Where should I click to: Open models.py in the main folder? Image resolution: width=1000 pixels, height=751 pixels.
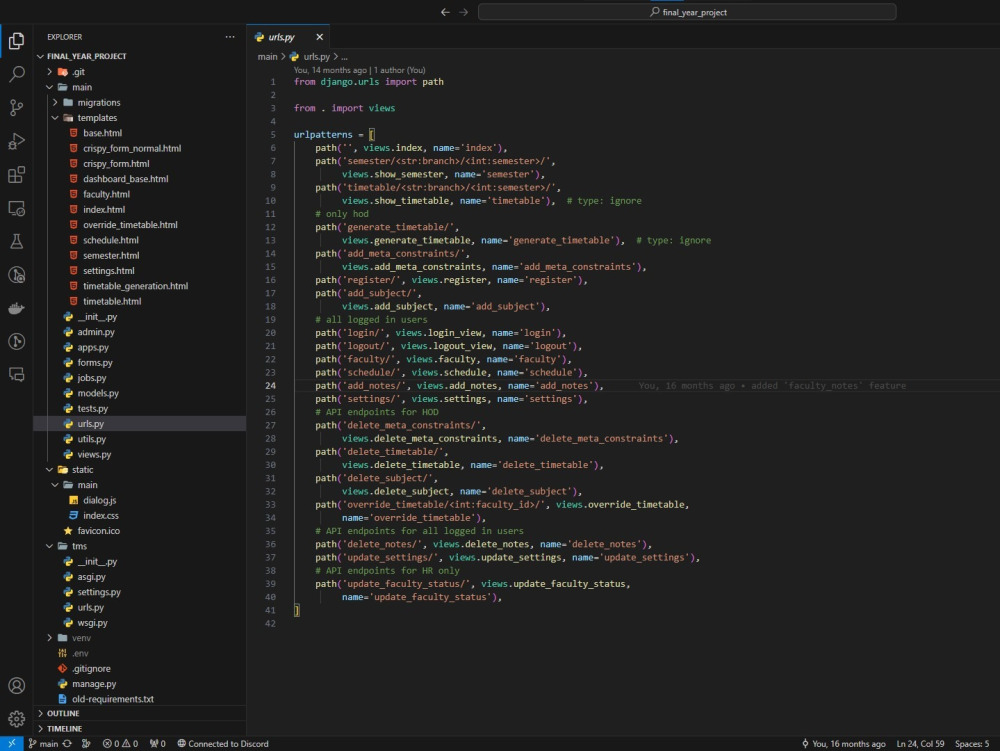pos(140,393)
